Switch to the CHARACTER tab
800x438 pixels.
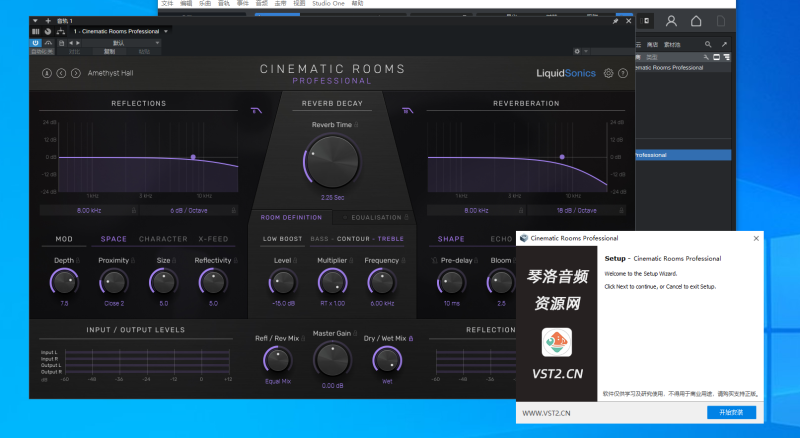coord(163,239)
